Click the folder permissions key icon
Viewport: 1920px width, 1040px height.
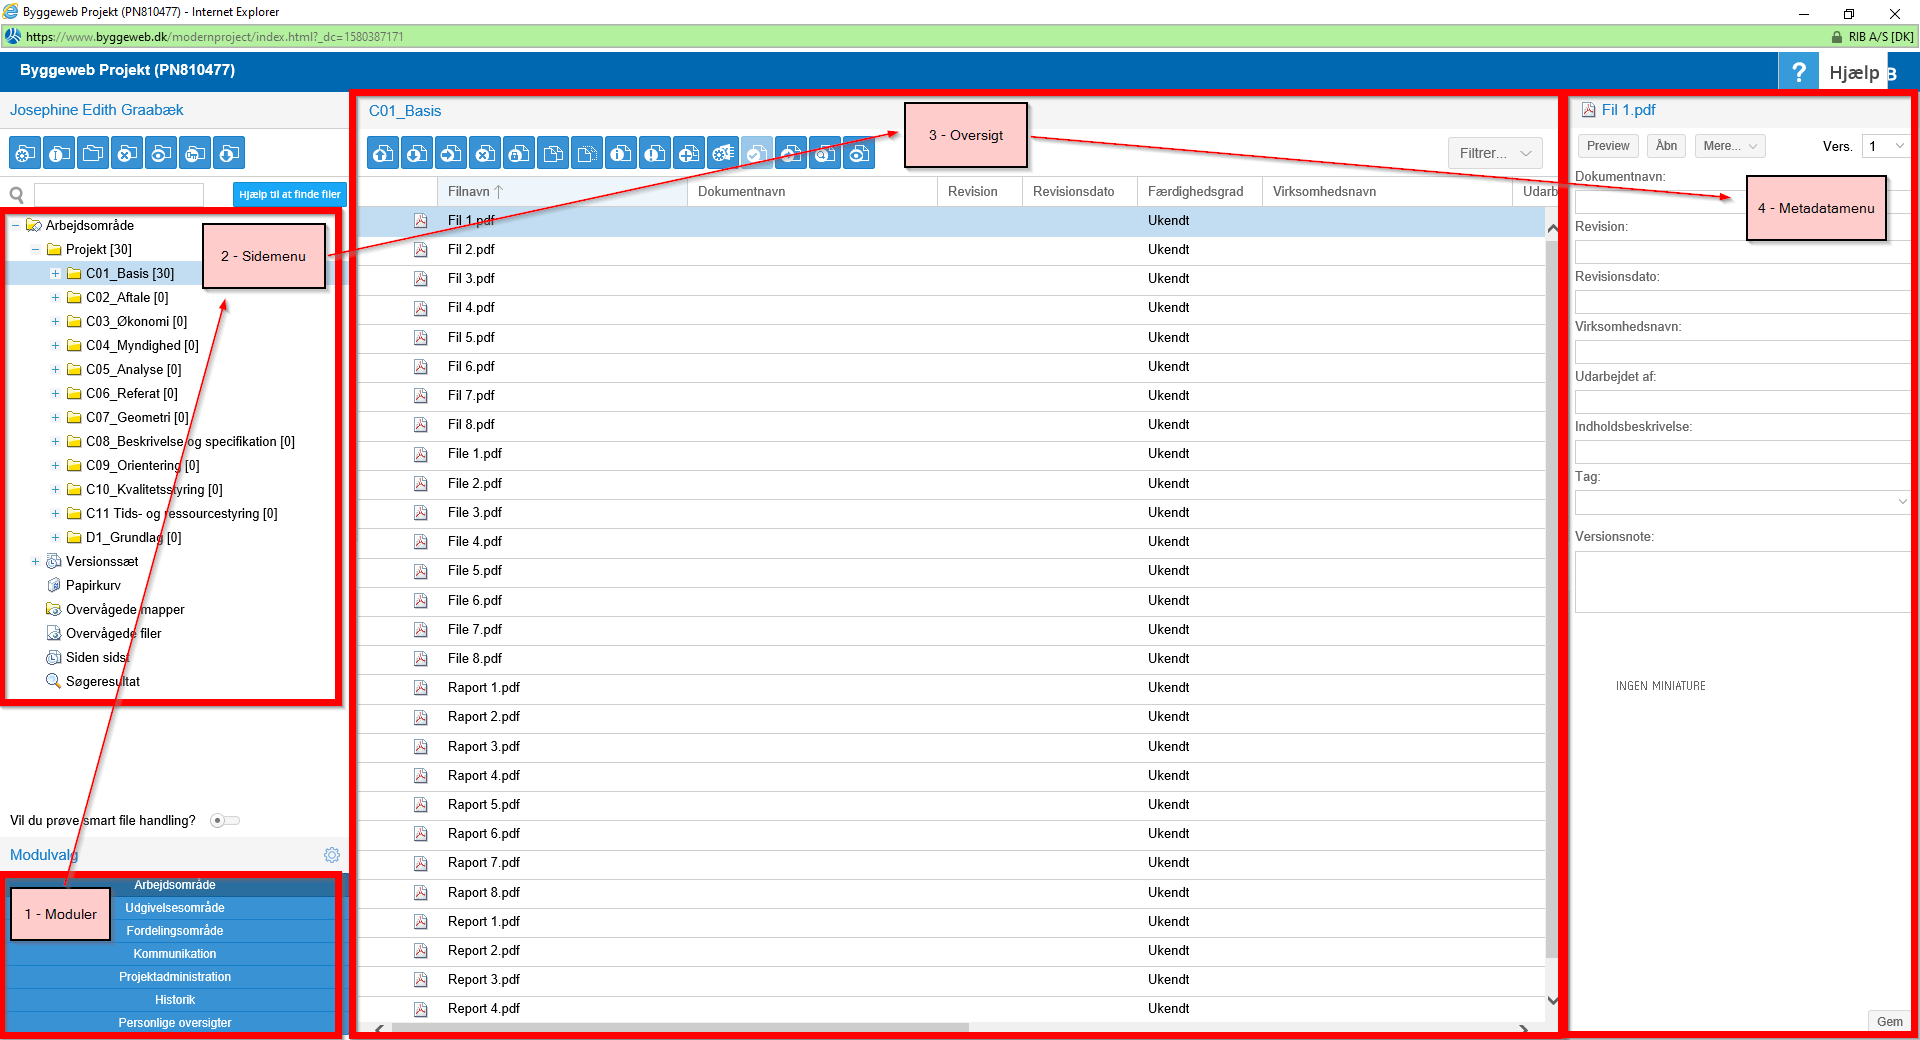point(195,154)
